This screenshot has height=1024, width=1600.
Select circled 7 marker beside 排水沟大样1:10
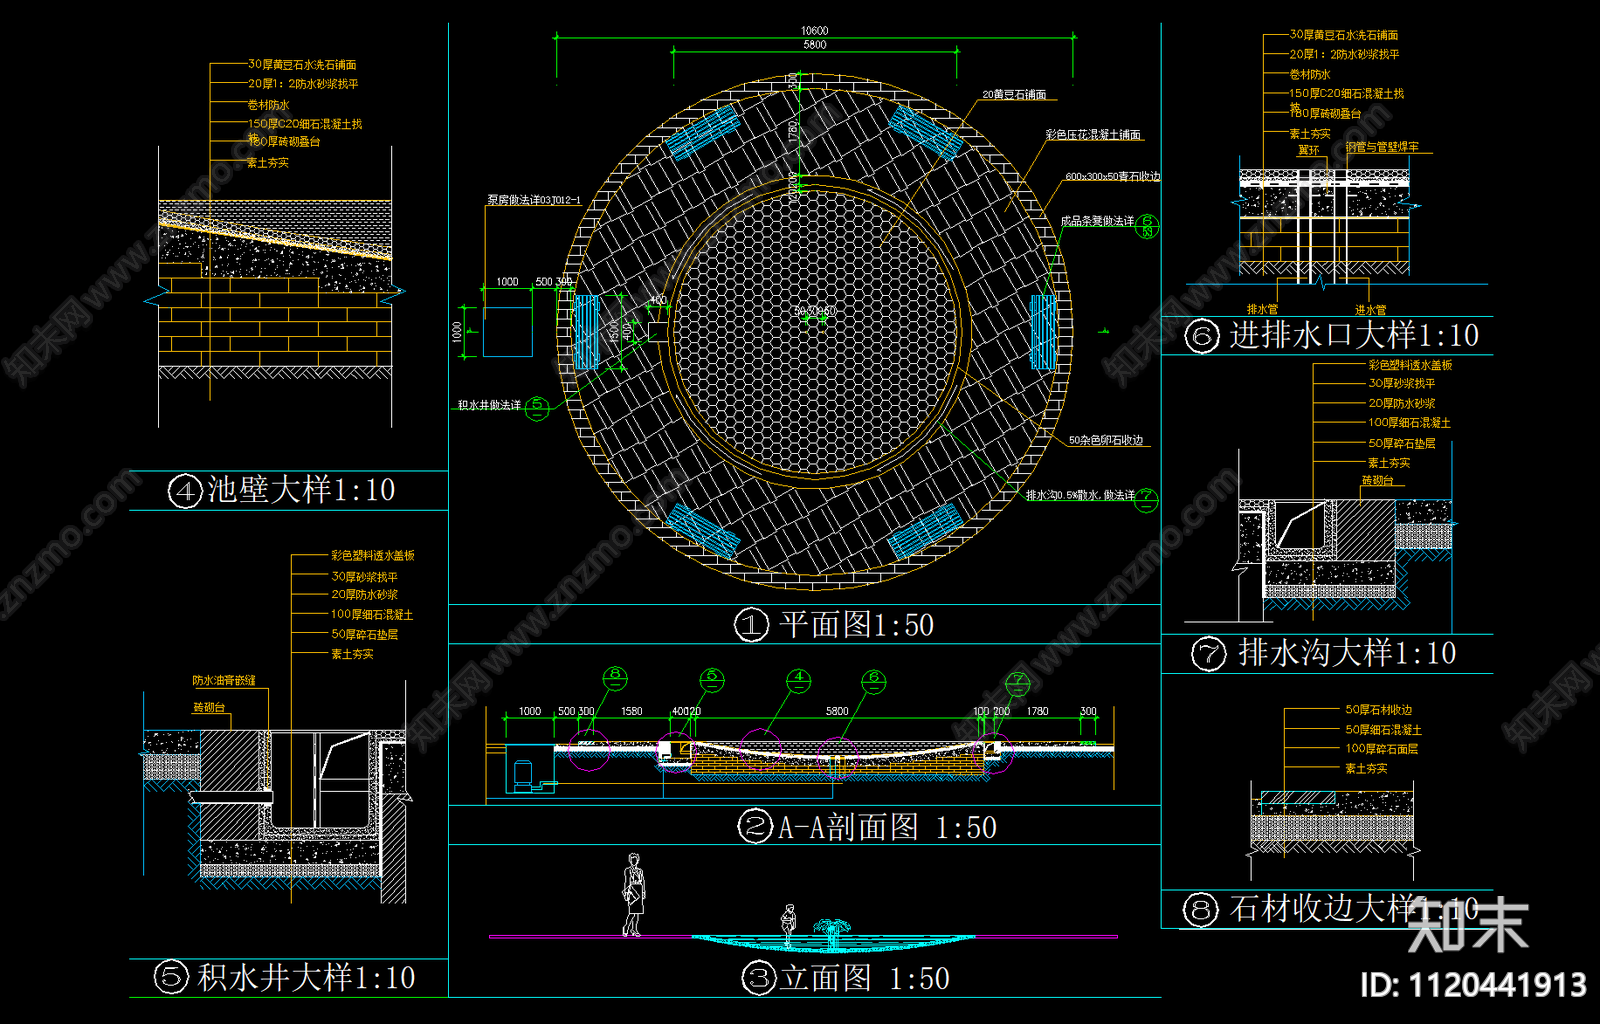pos(1208,654)
